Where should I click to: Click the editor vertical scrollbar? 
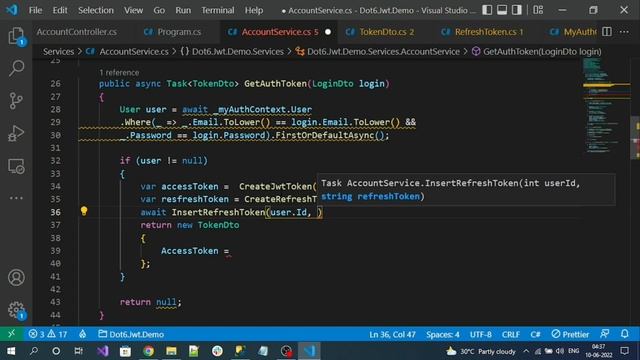point(635,139)
